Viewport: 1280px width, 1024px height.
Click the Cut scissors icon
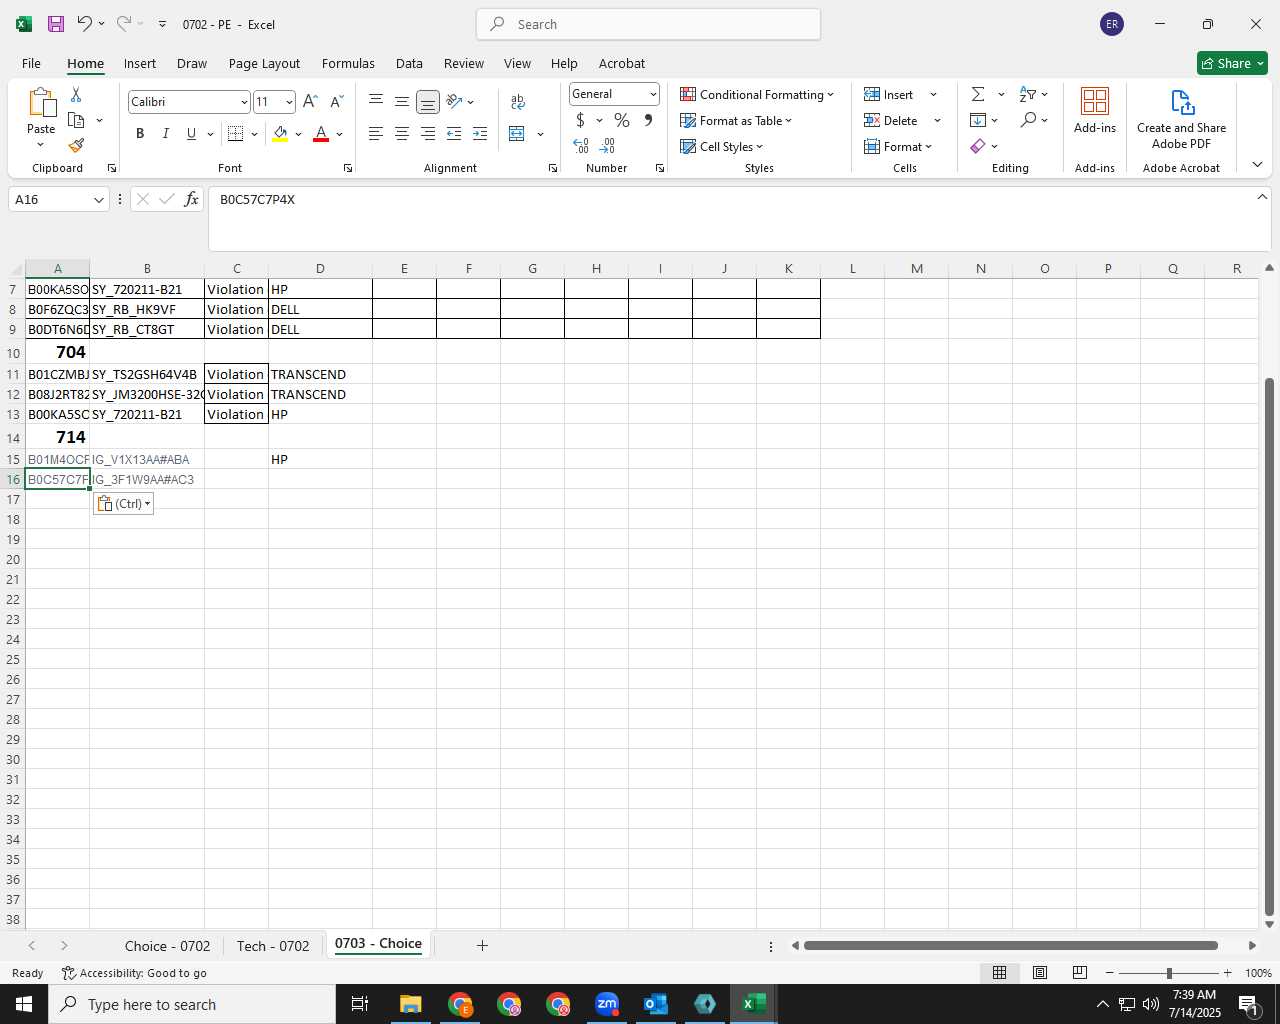coord(76,95)
